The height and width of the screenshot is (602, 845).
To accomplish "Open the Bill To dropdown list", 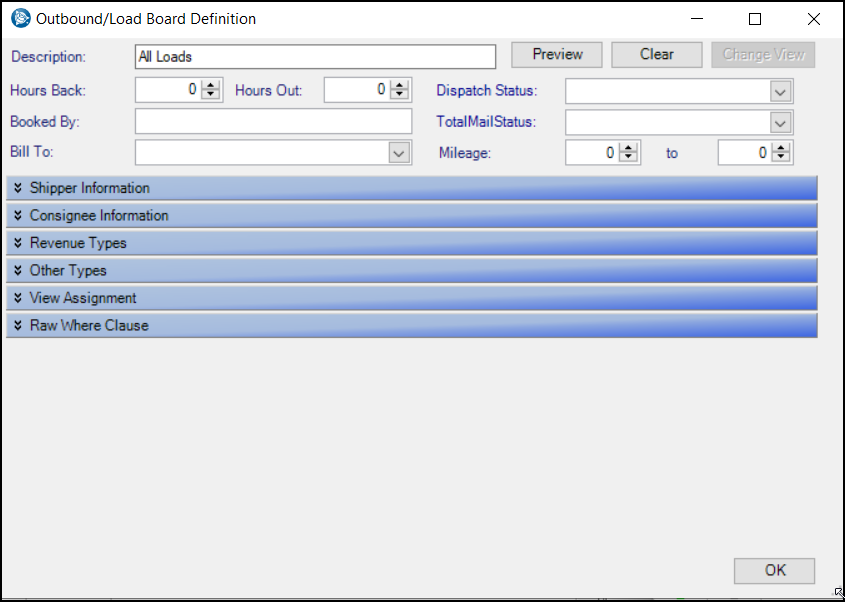I will (x=399, y=153).
